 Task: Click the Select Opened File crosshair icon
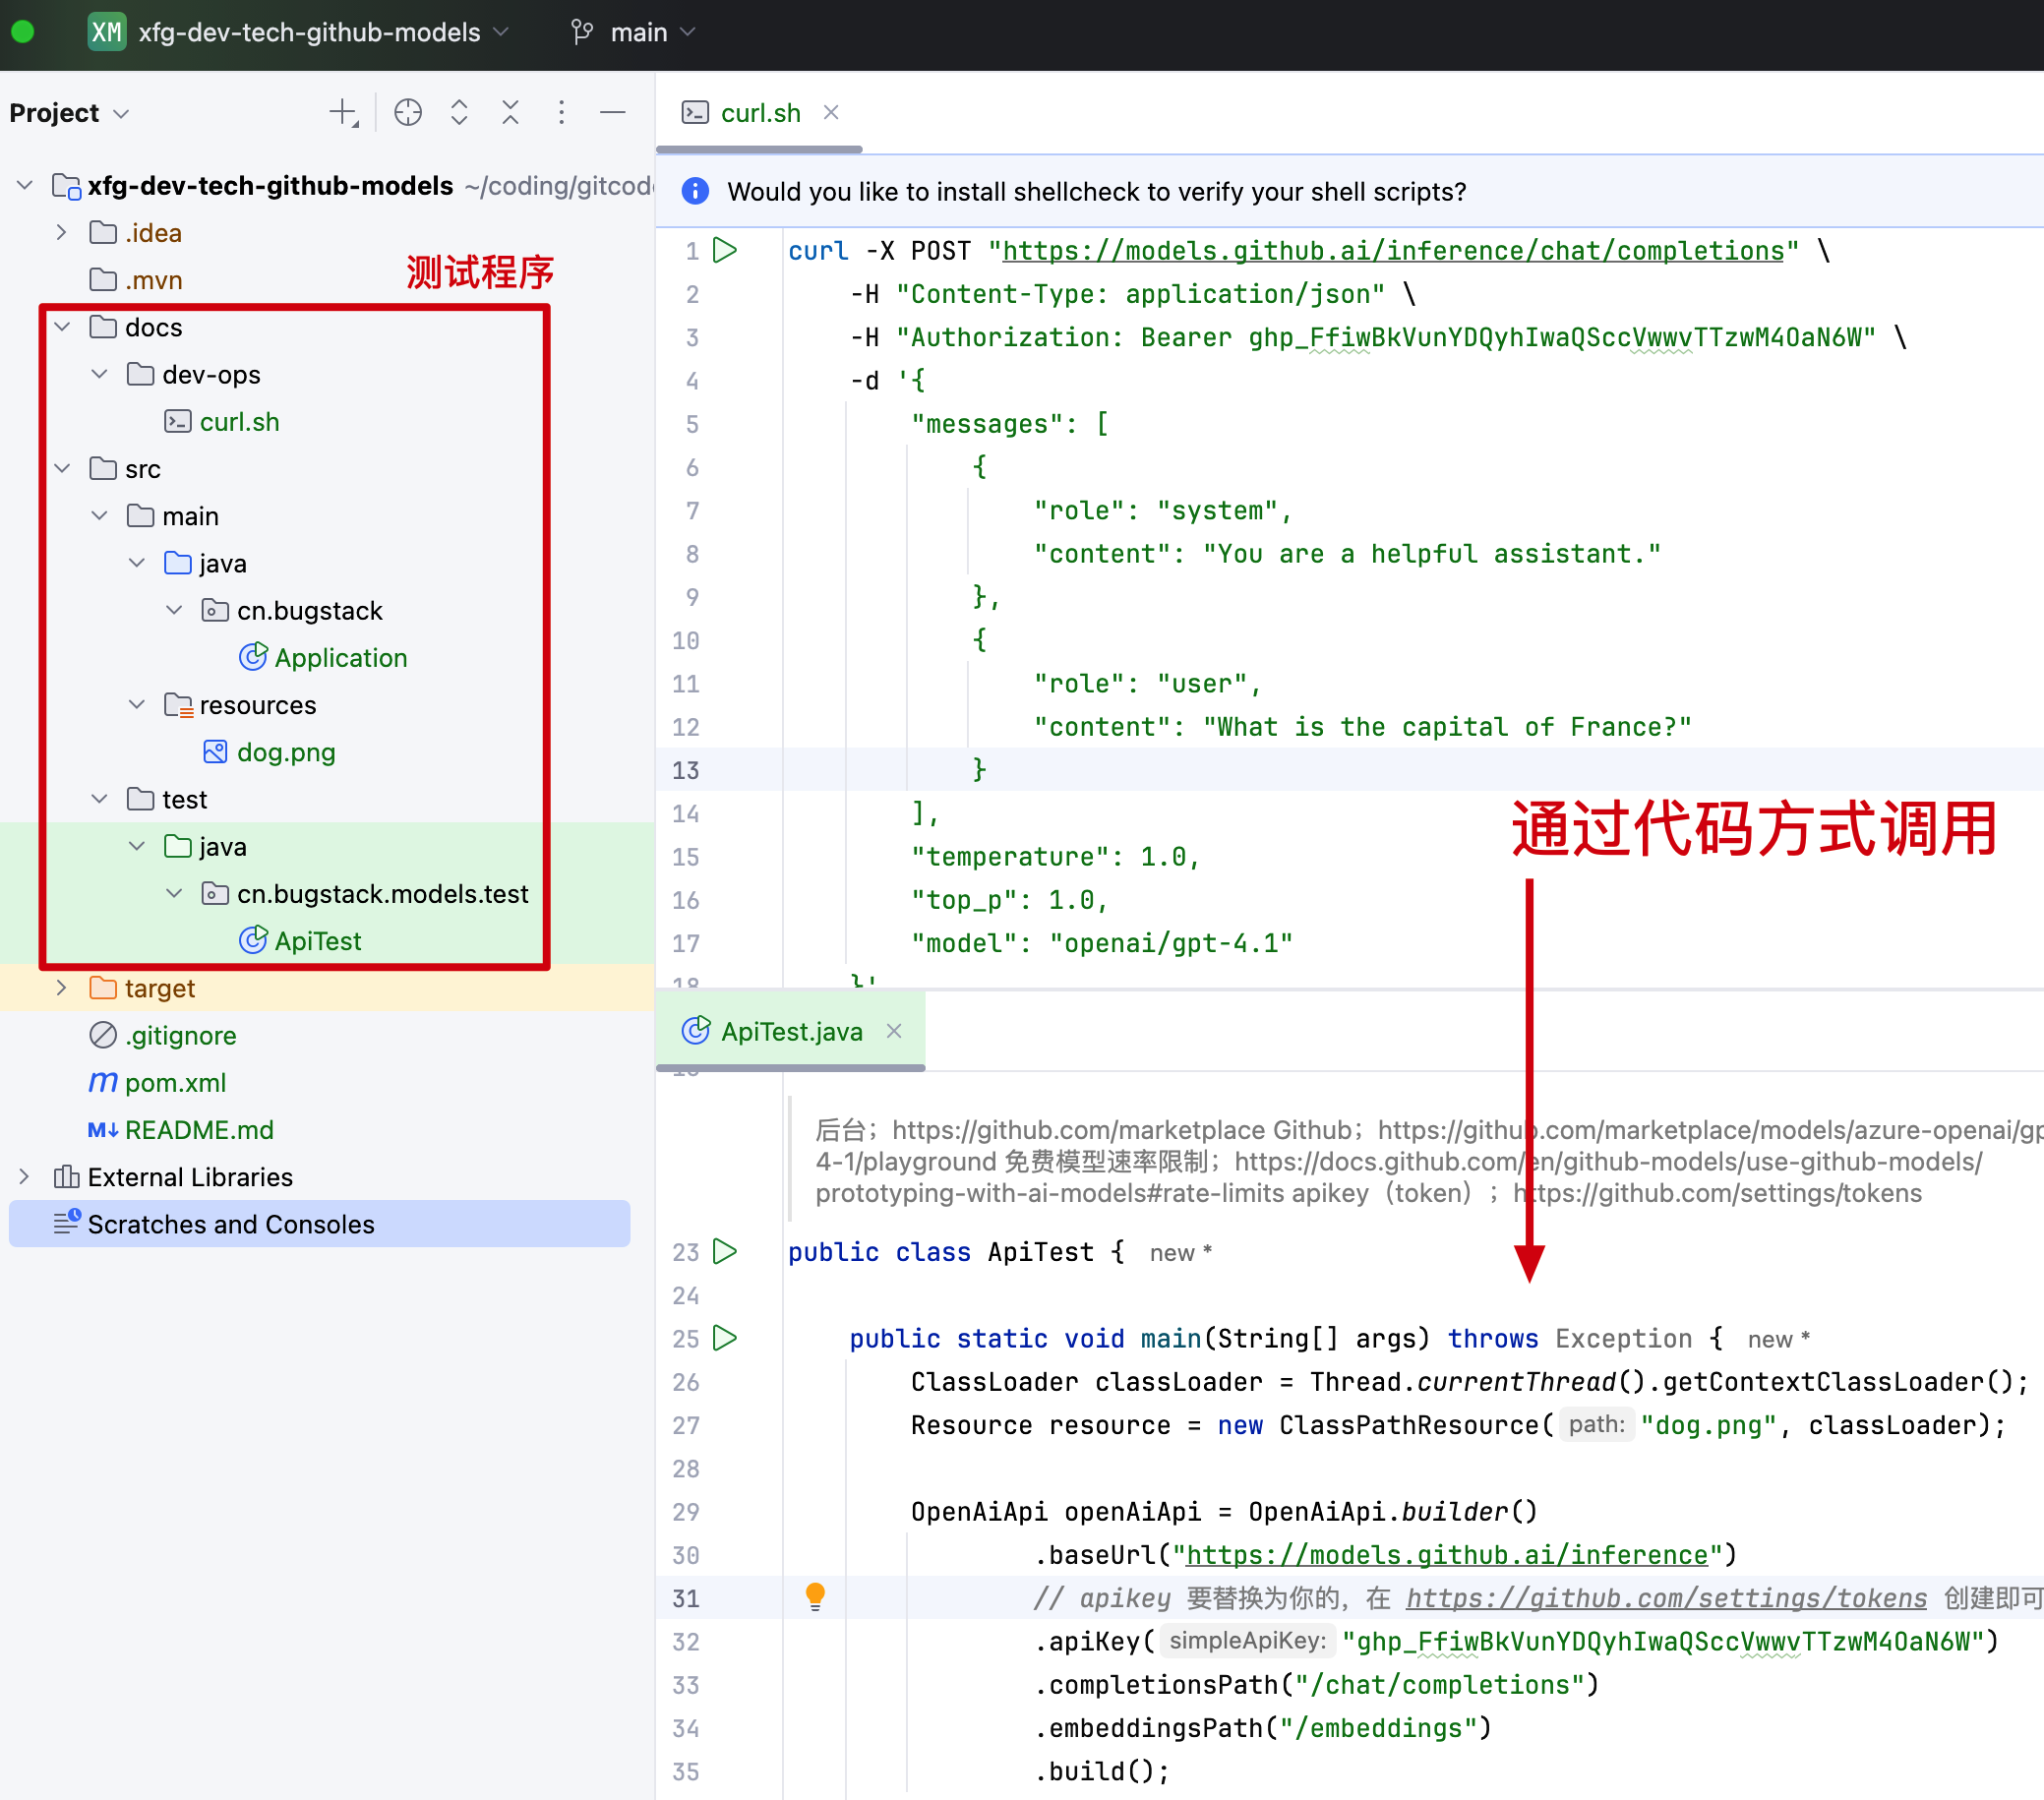click(x=408, y=113)
